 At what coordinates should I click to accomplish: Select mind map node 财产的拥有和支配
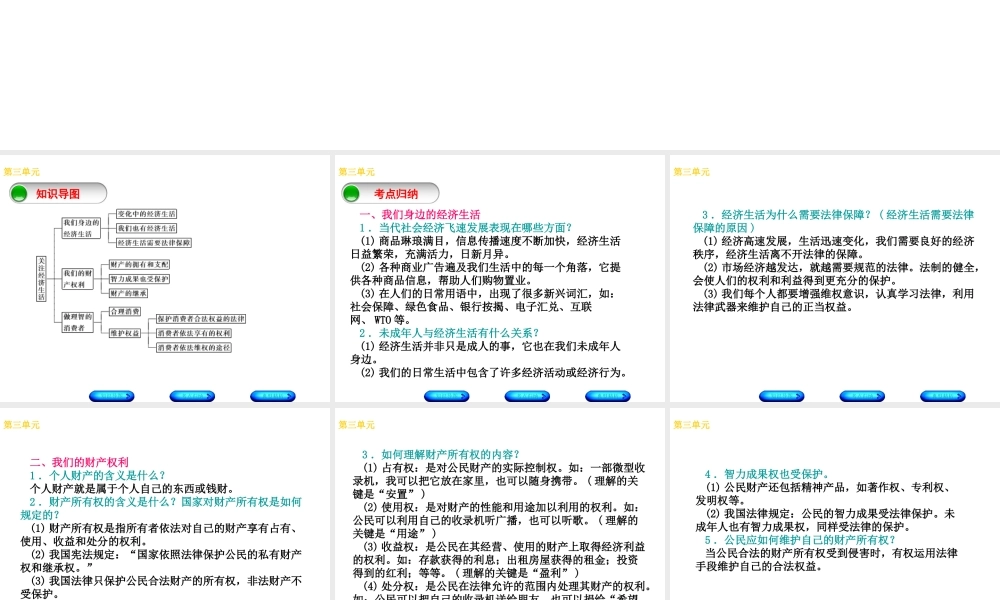pyautogui.click(x=139, y=264)
